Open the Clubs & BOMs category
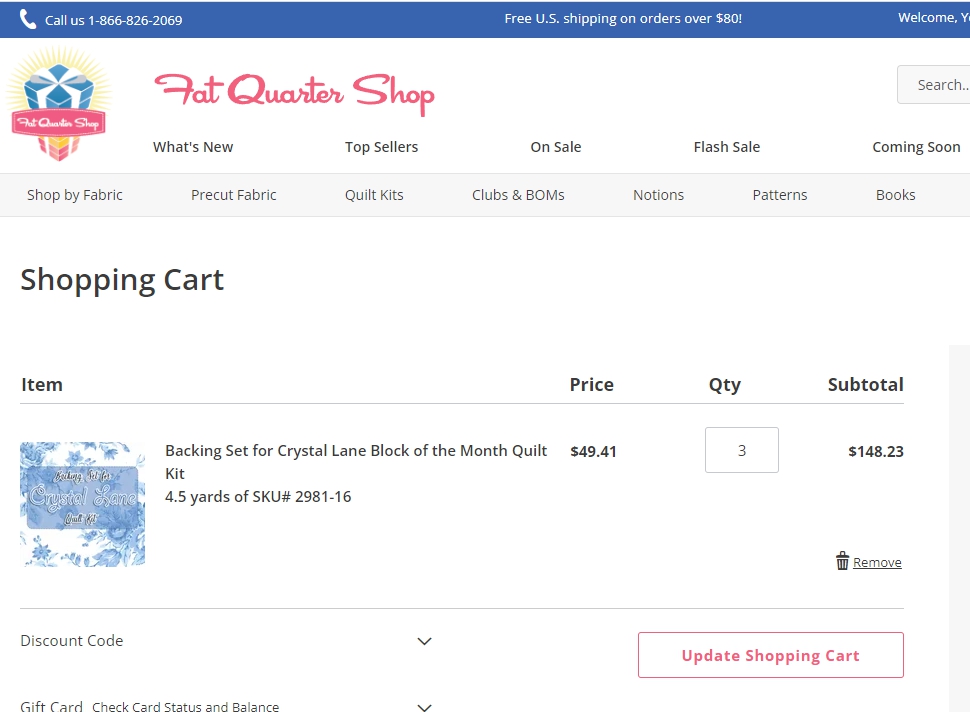 518,195
